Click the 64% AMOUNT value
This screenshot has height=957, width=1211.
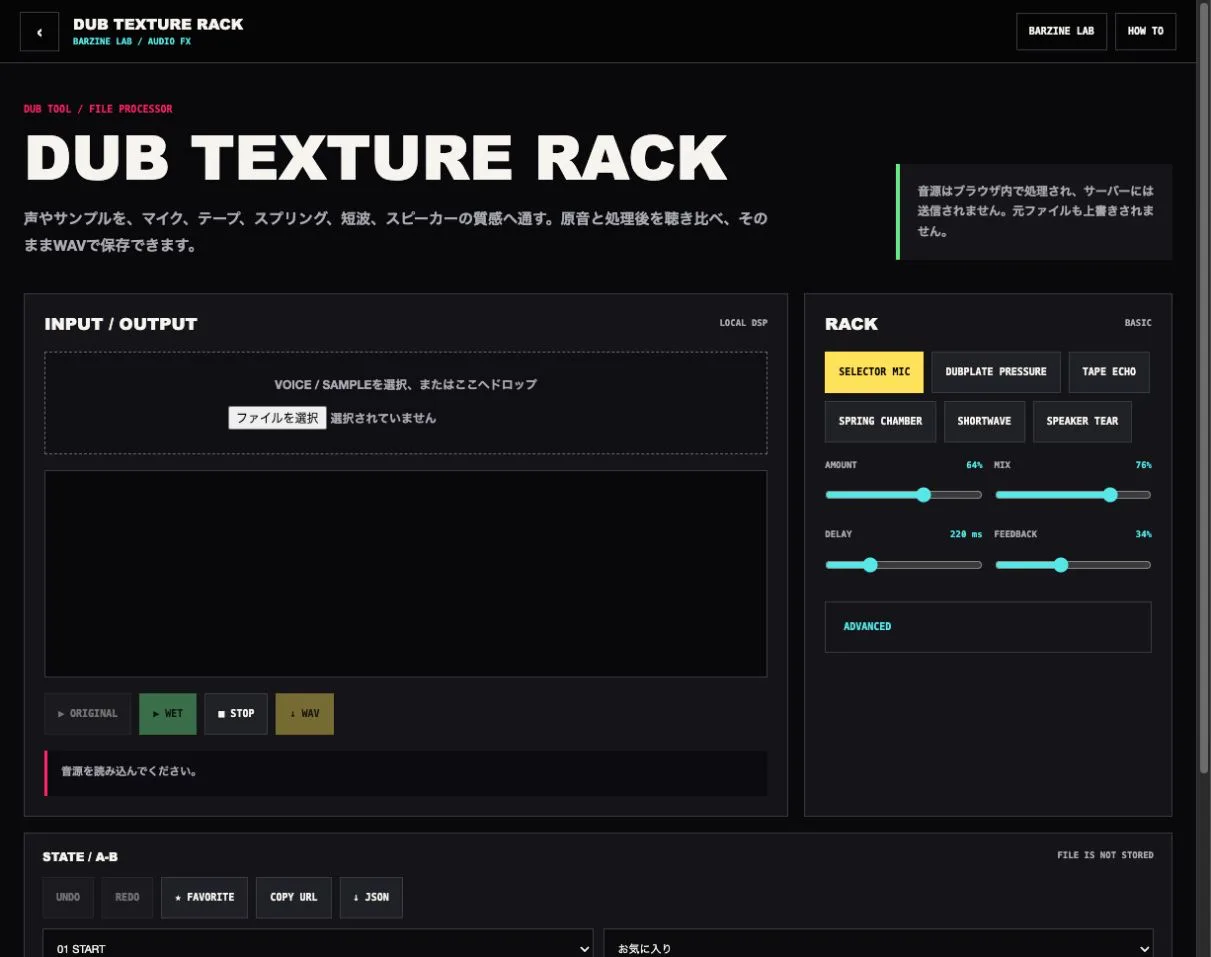pos(974,465)
